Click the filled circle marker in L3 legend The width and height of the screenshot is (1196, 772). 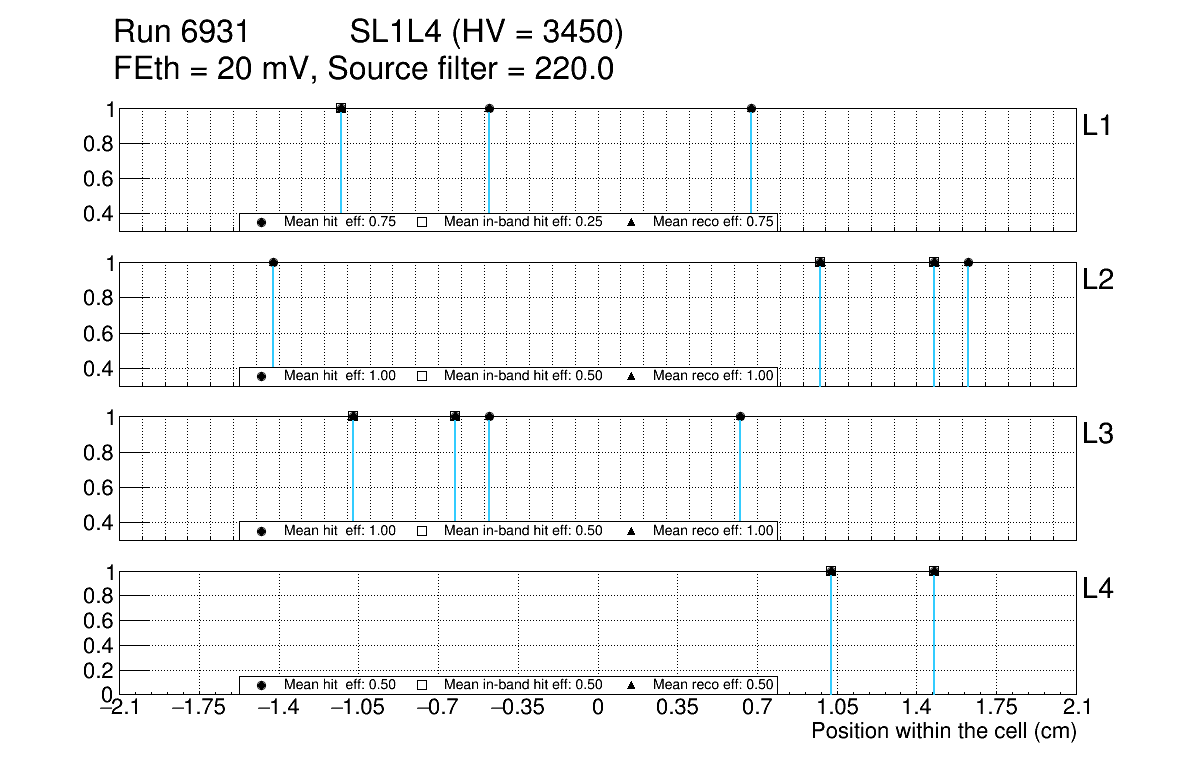click(x=261, y=531)
